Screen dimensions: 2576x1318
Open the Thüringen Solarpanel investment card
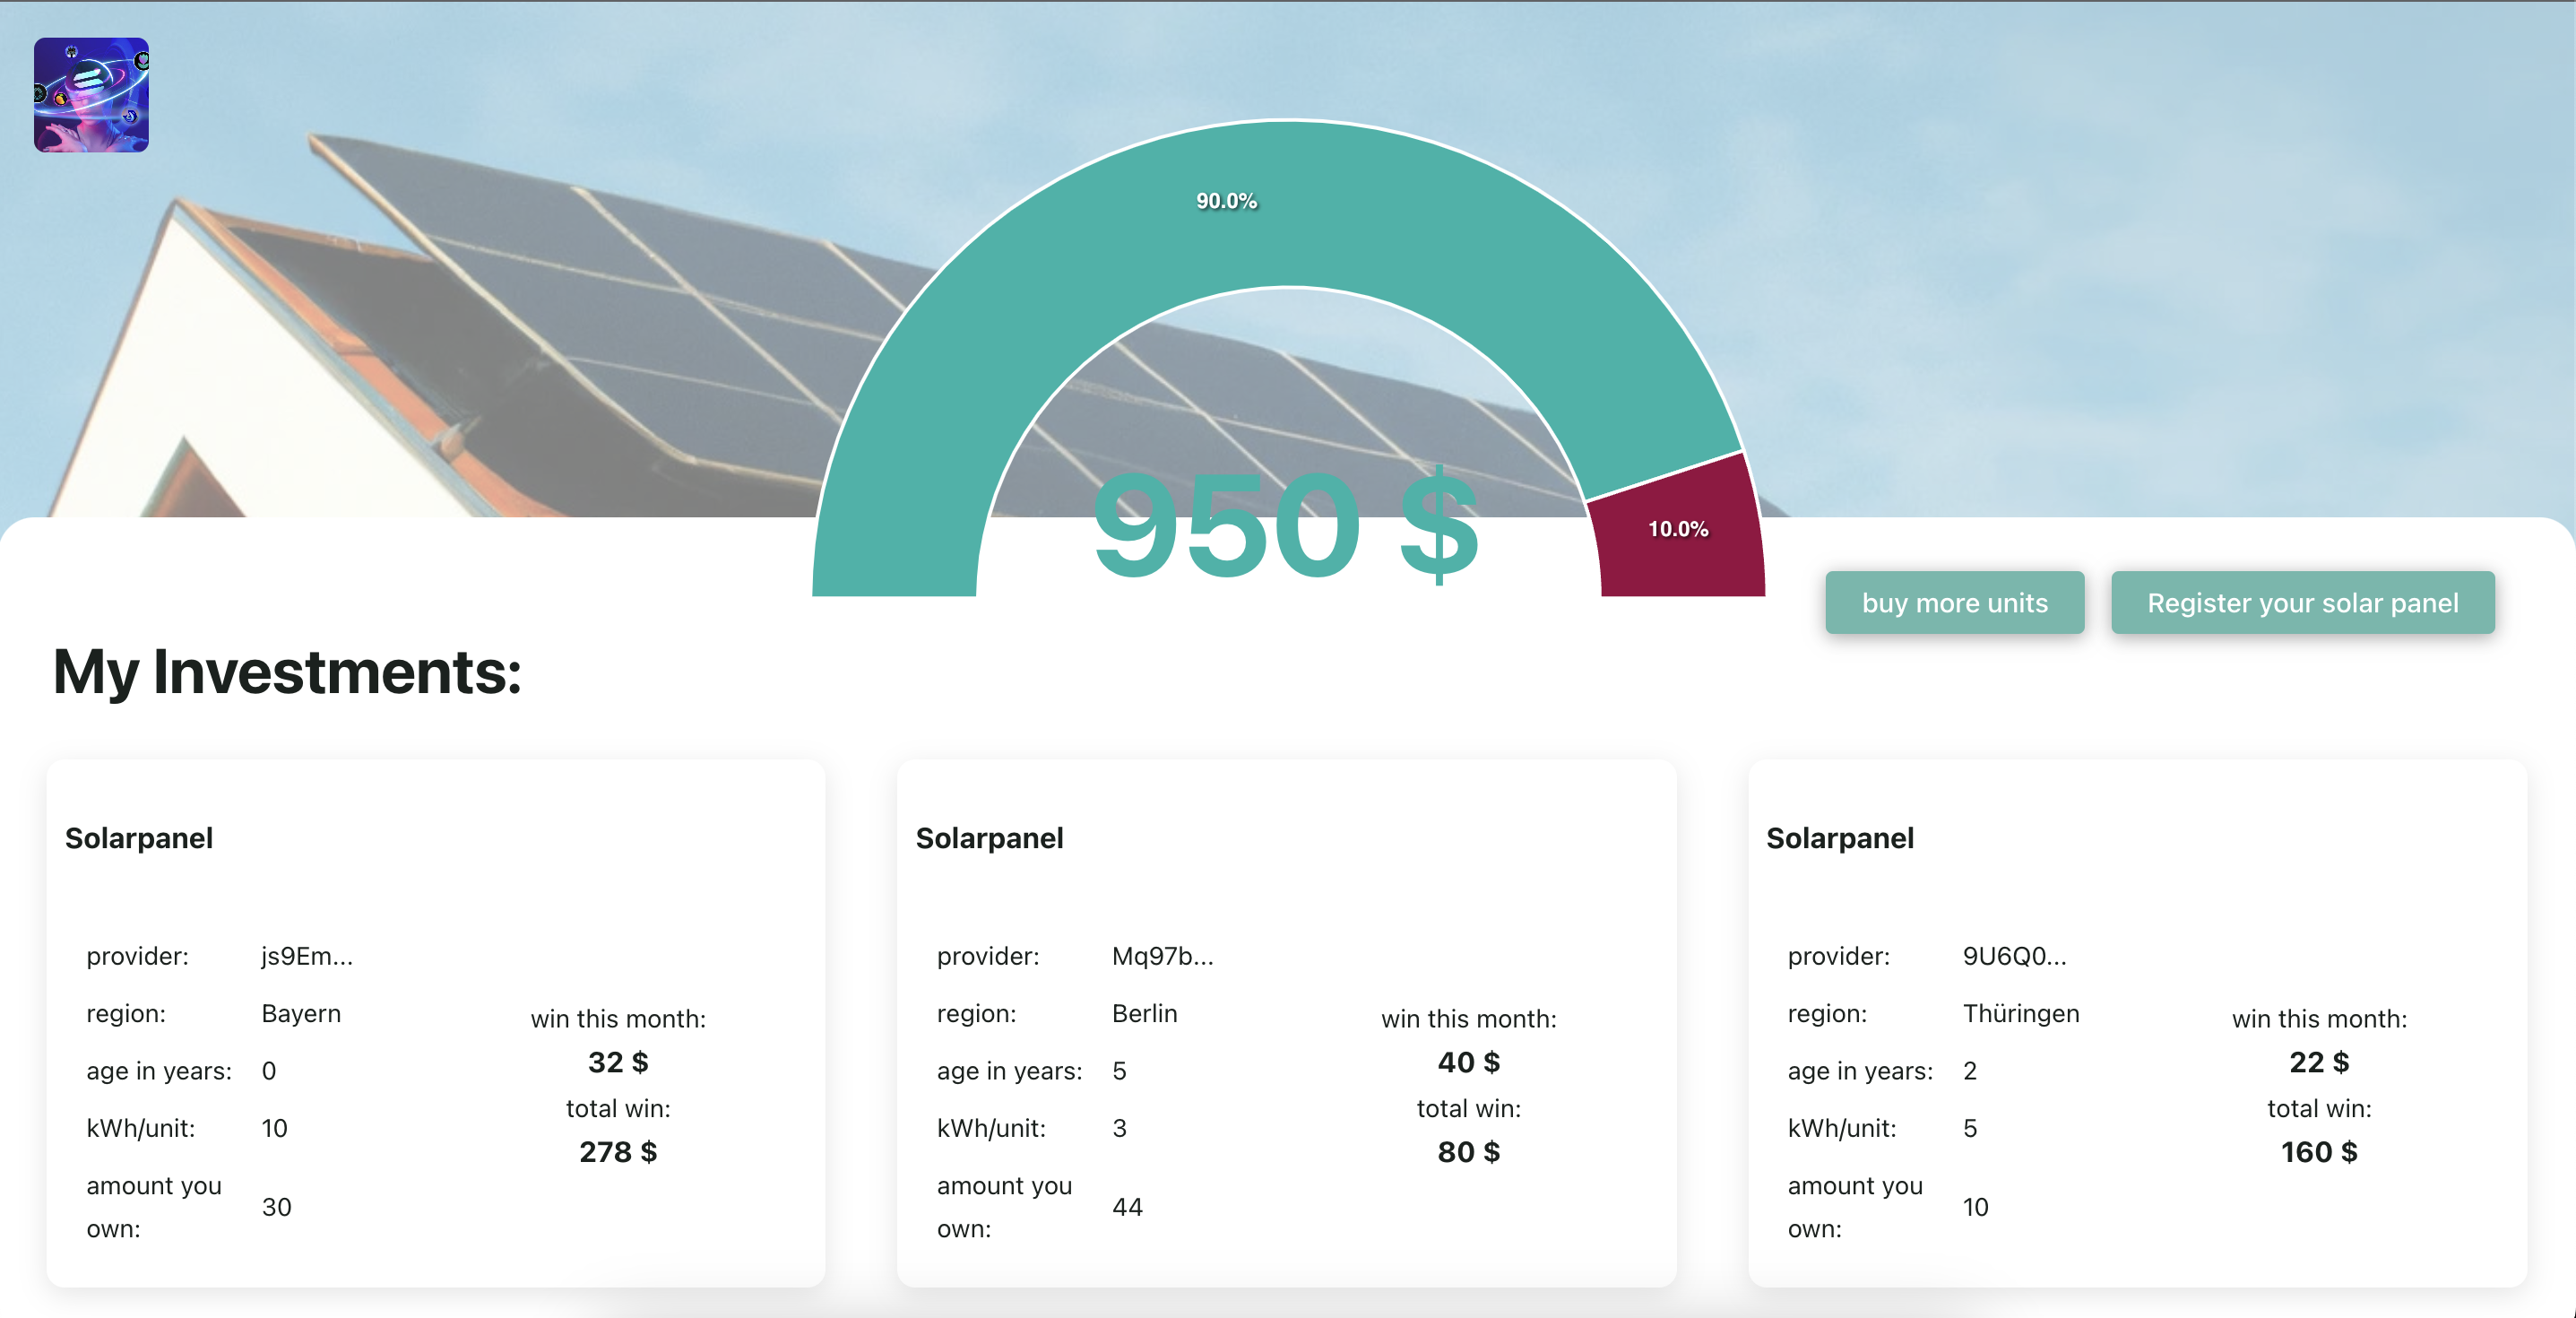click(x=2137, y=1022)
